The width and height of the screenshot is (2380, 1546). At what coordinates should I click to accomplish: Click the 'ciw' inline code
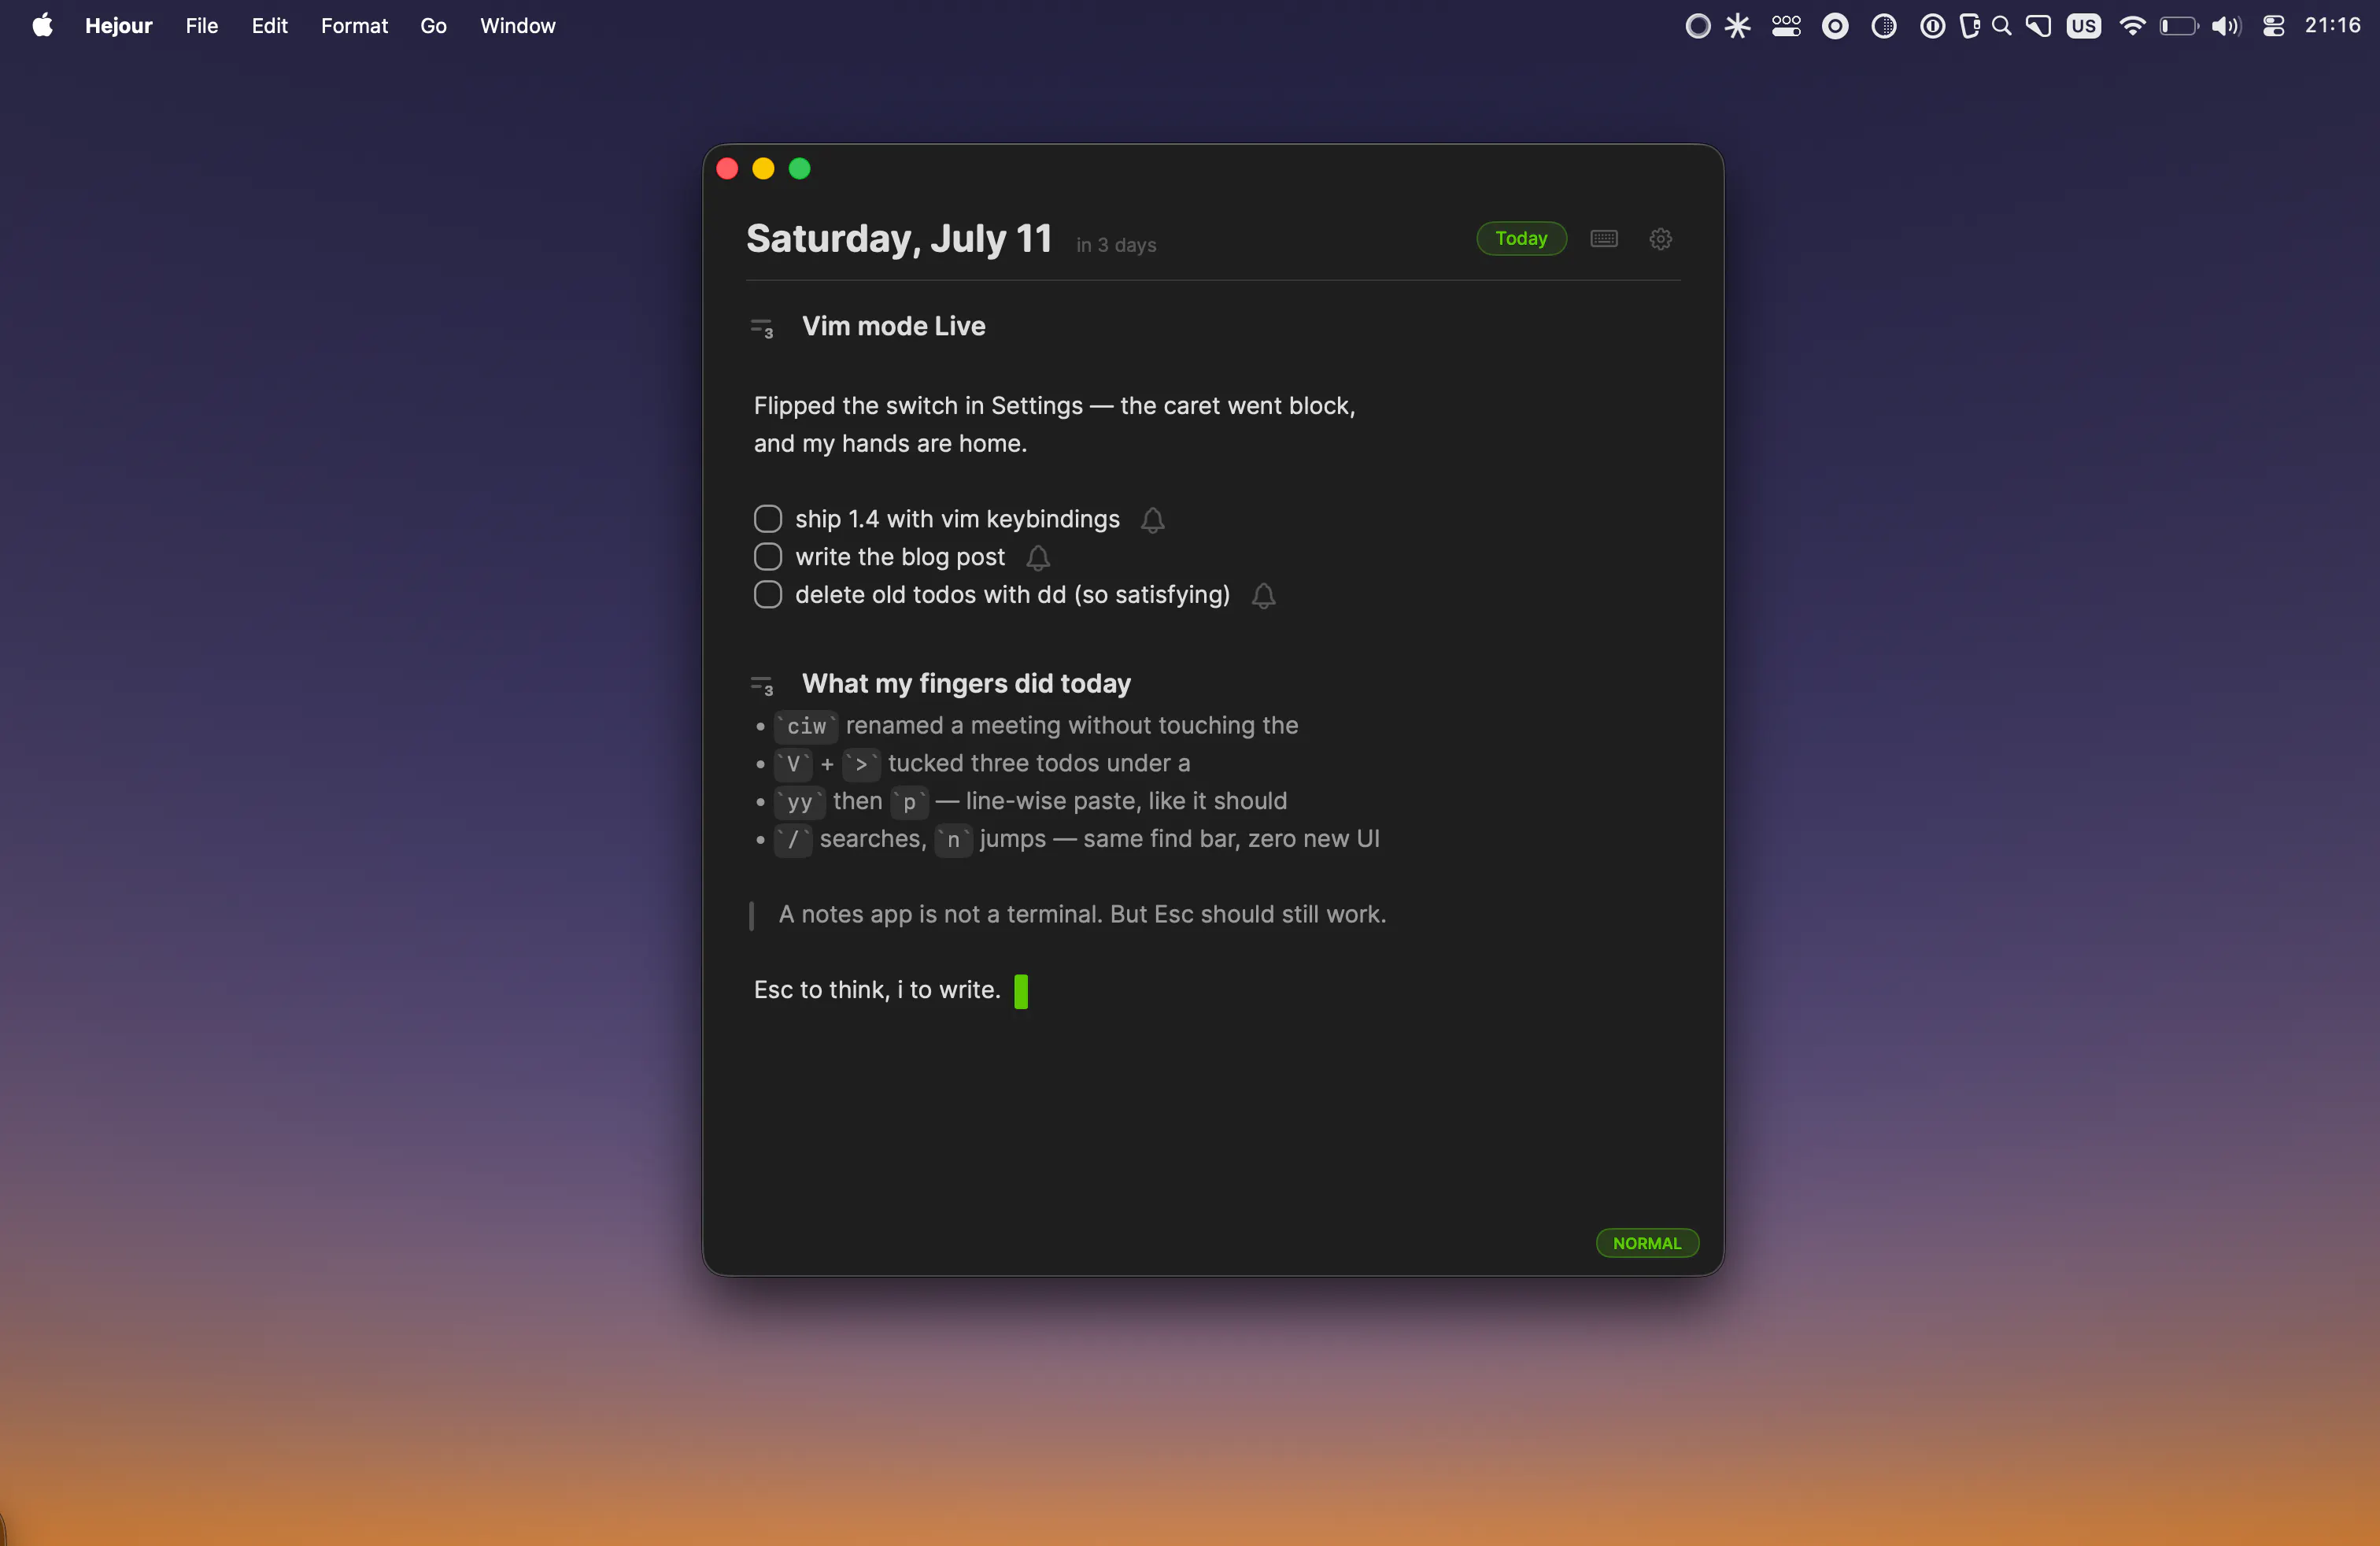click(806, 726)
